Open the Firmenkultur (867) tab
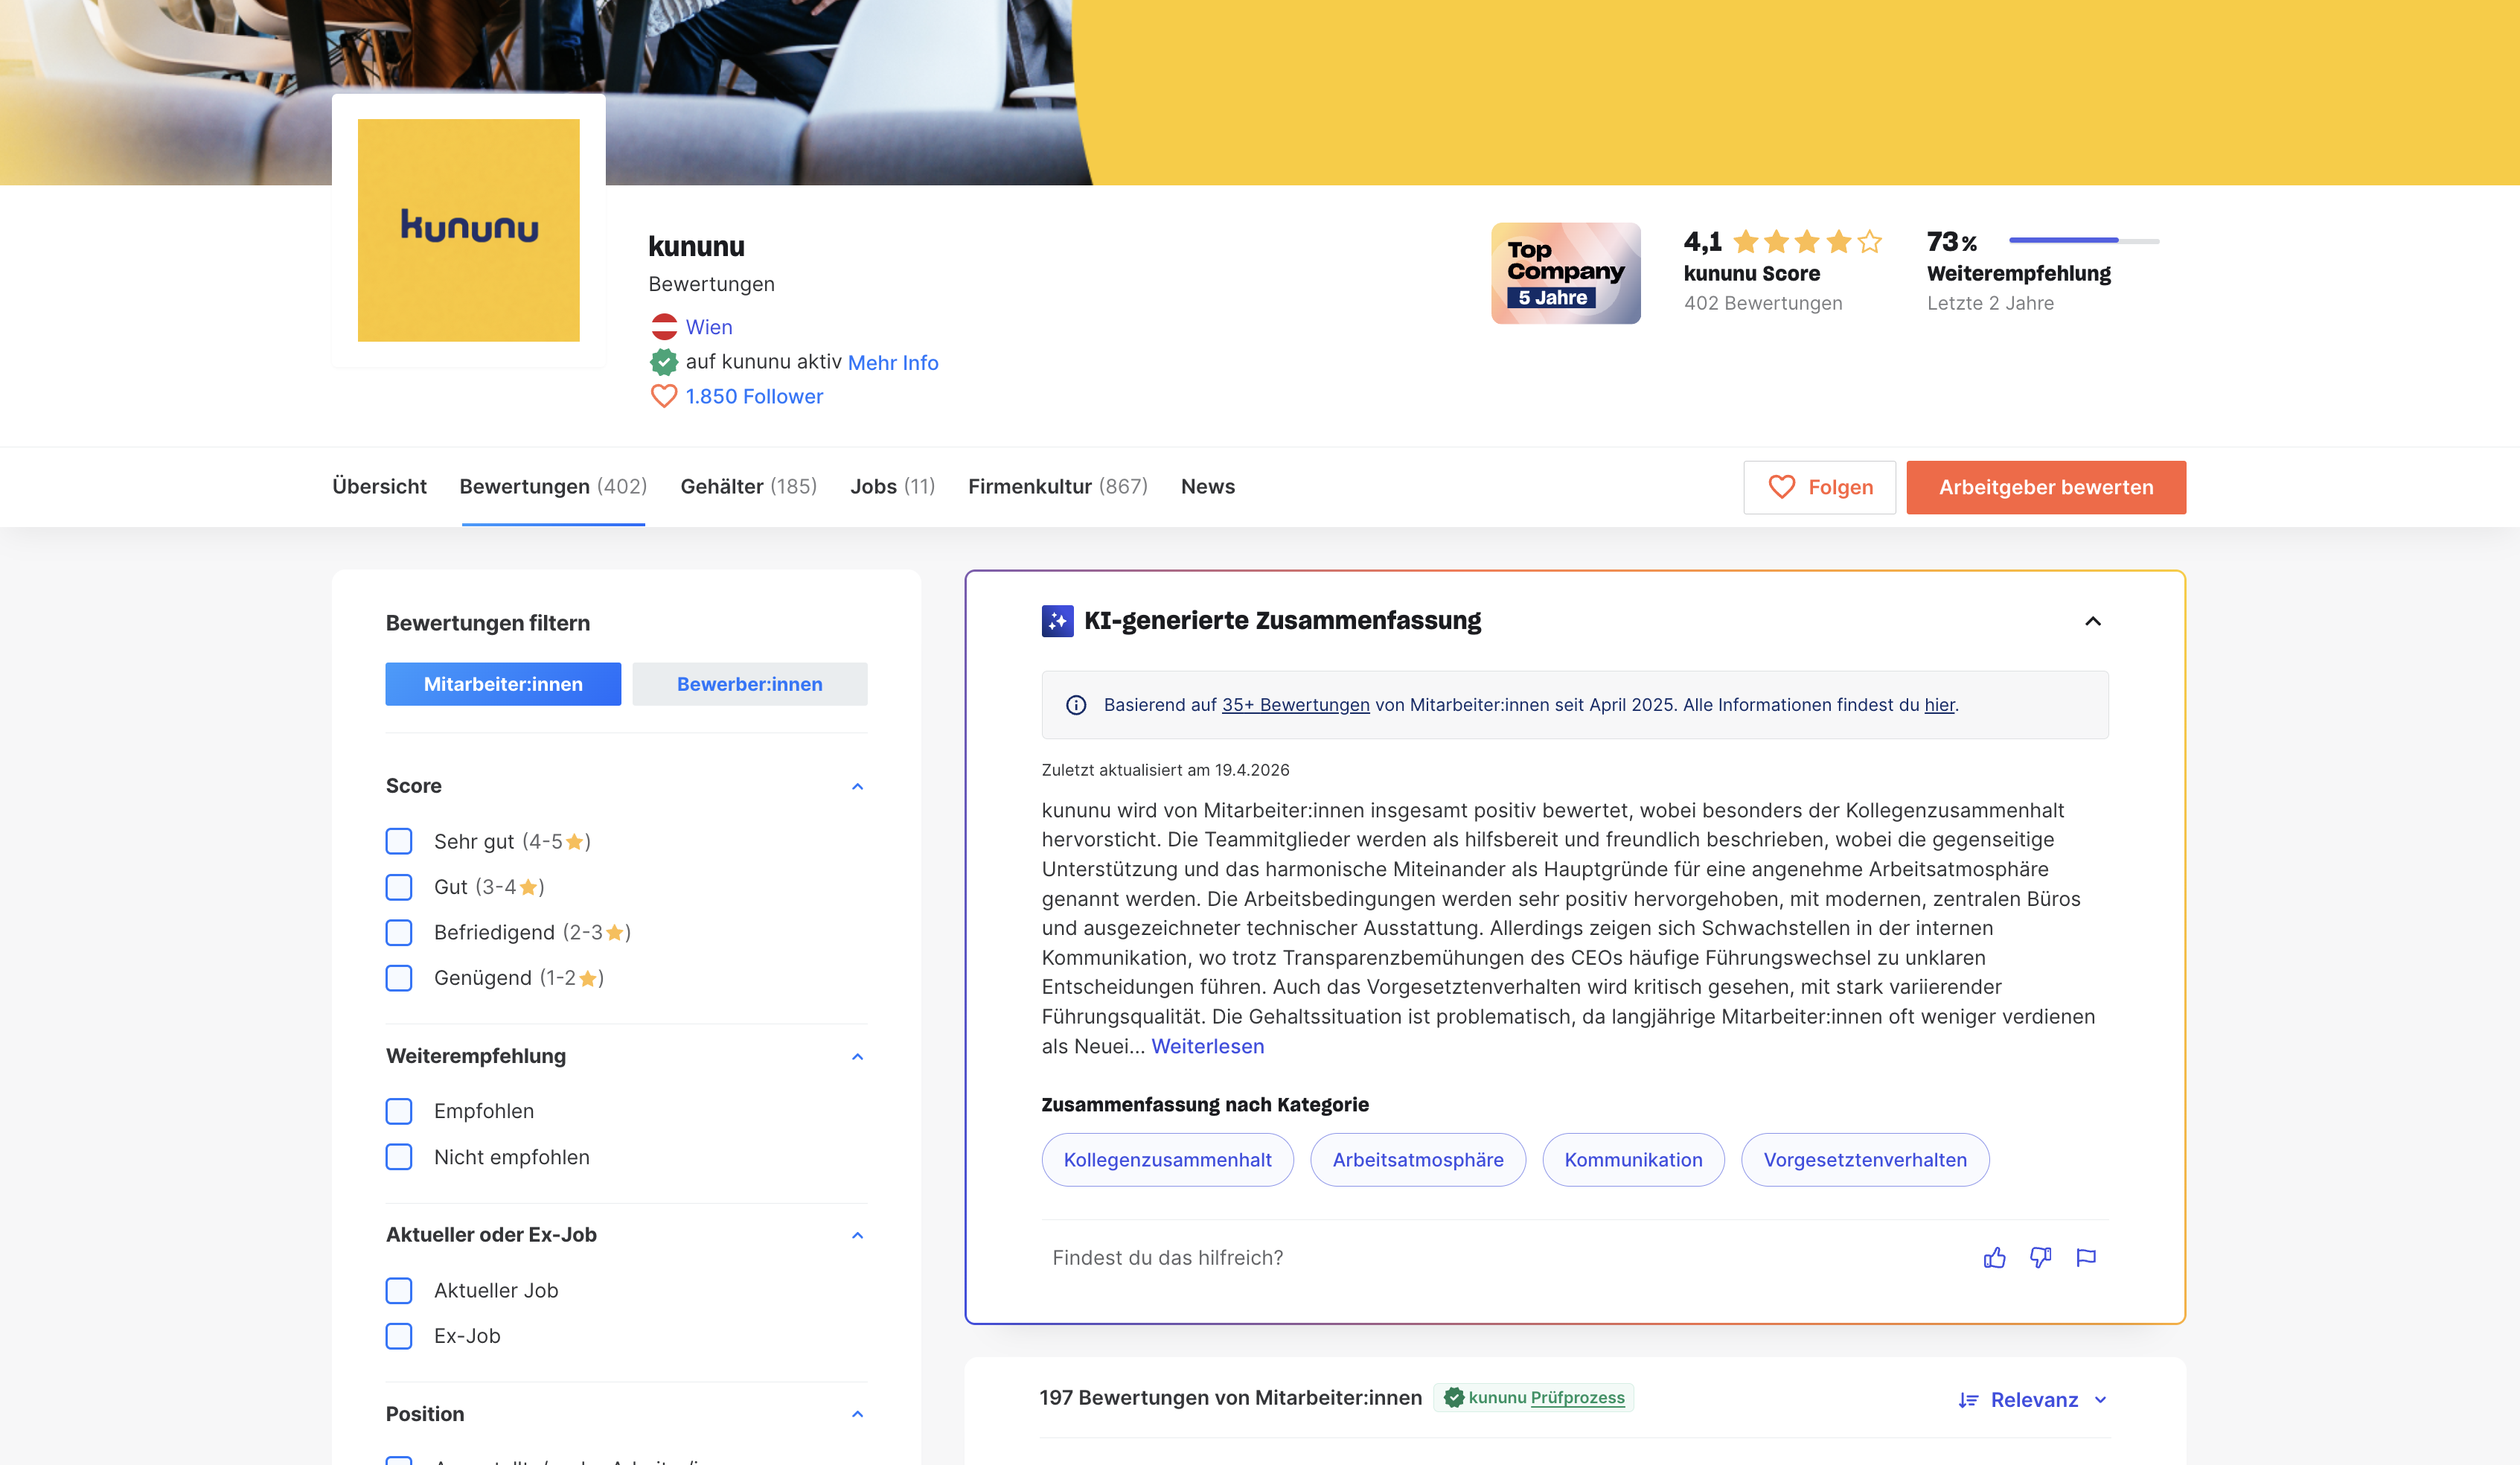This screenshot has height=1465, width=2520. [x=1058, y=487]
